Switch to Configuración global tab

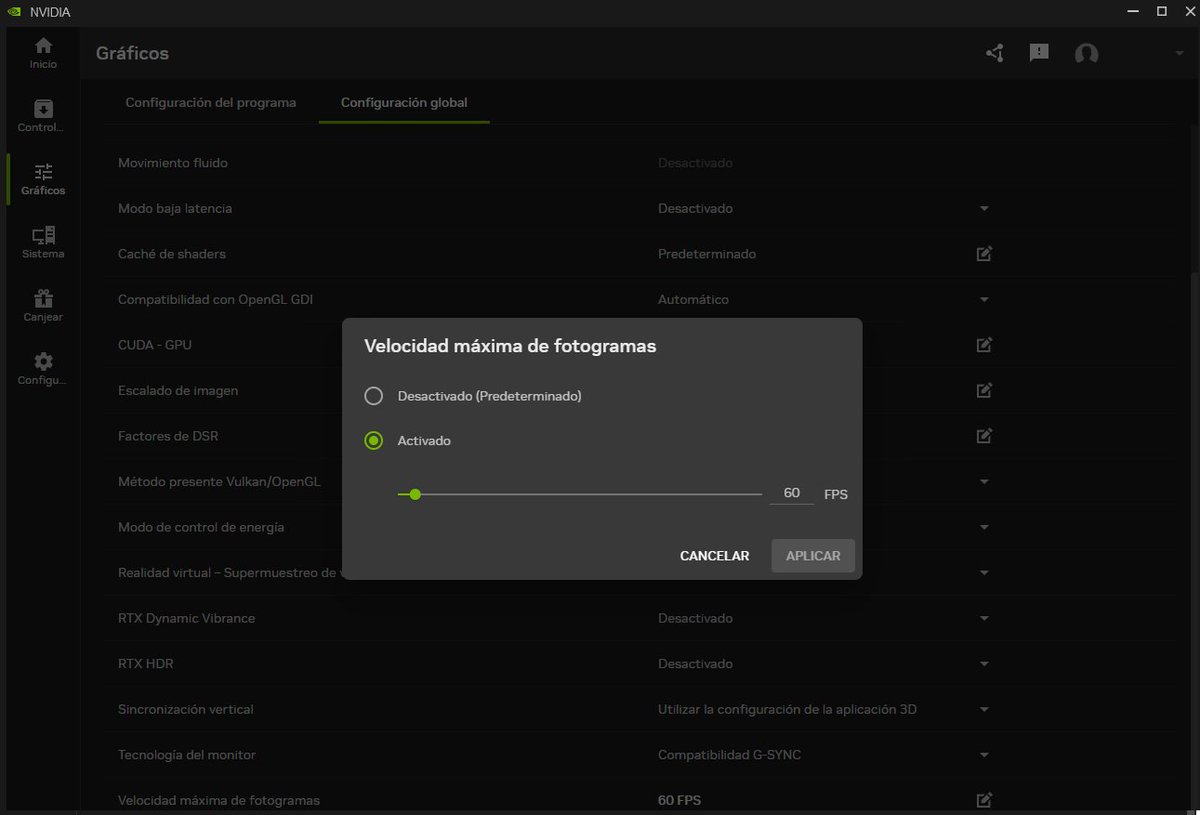pyautogui.click(x=404, y=102)
